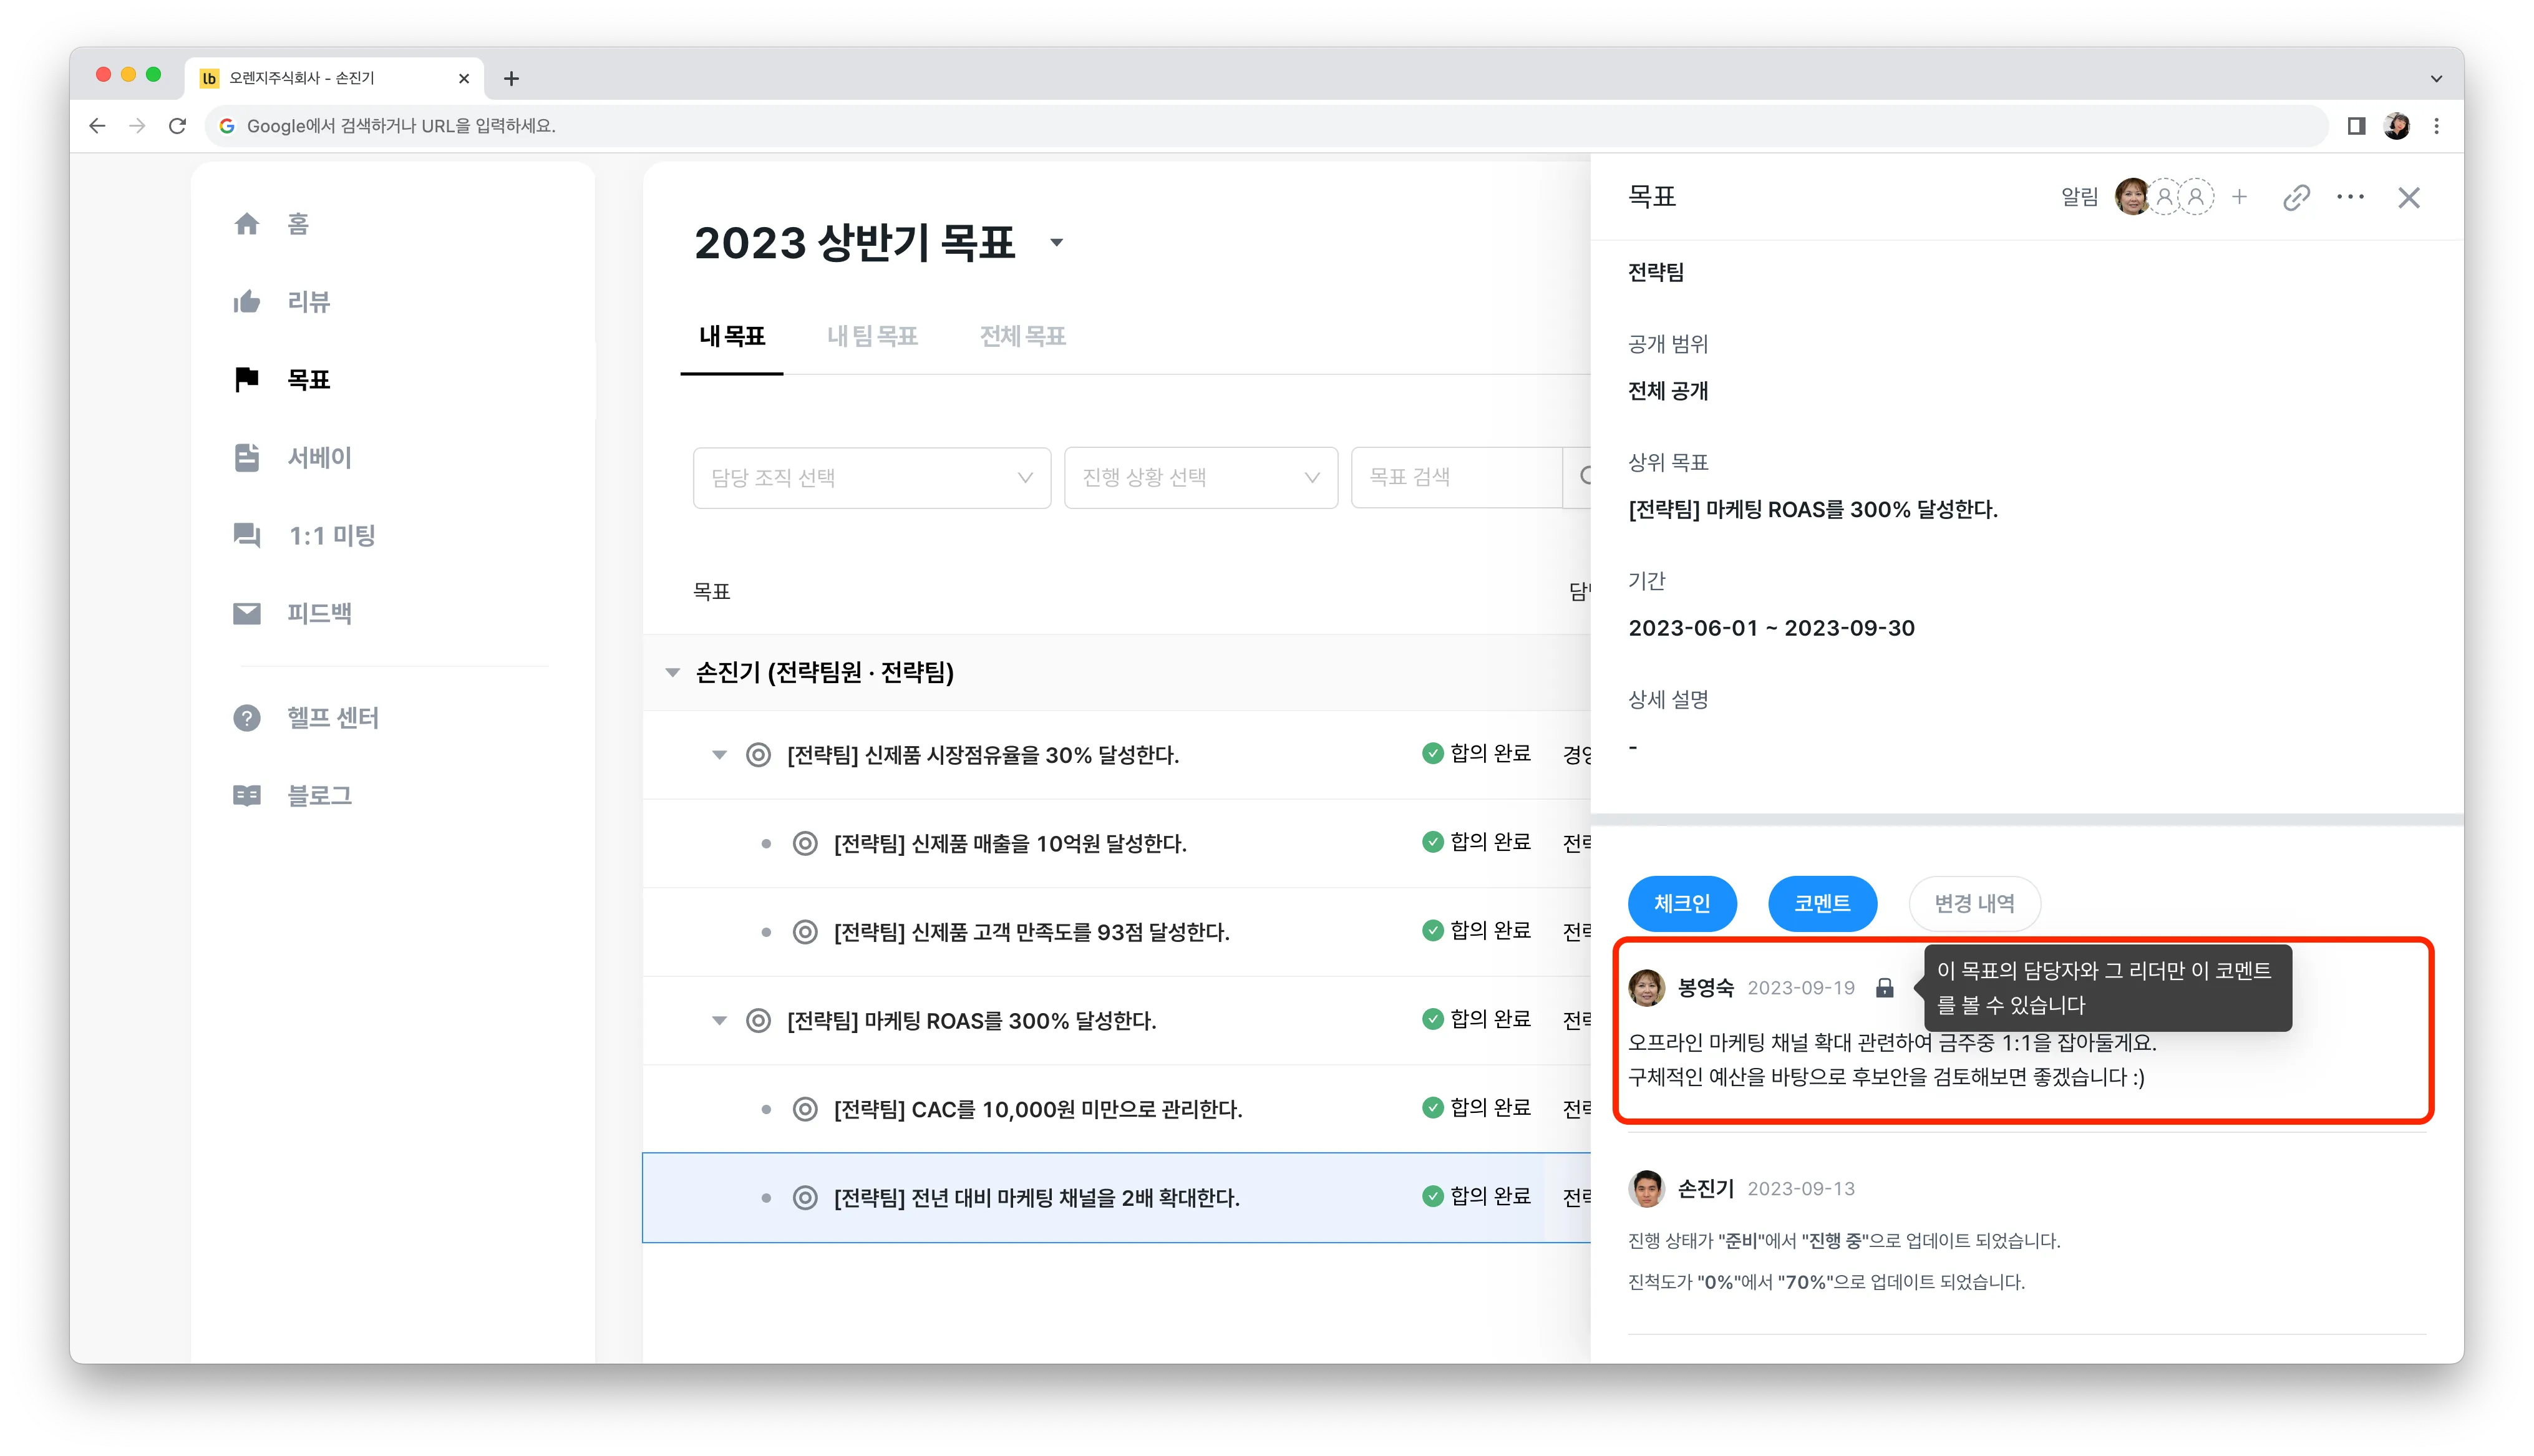The height and width of the screenshot is (1456, 2534).
Task: Switch to the 내 목표 tab
Action: tap(732, 337)
